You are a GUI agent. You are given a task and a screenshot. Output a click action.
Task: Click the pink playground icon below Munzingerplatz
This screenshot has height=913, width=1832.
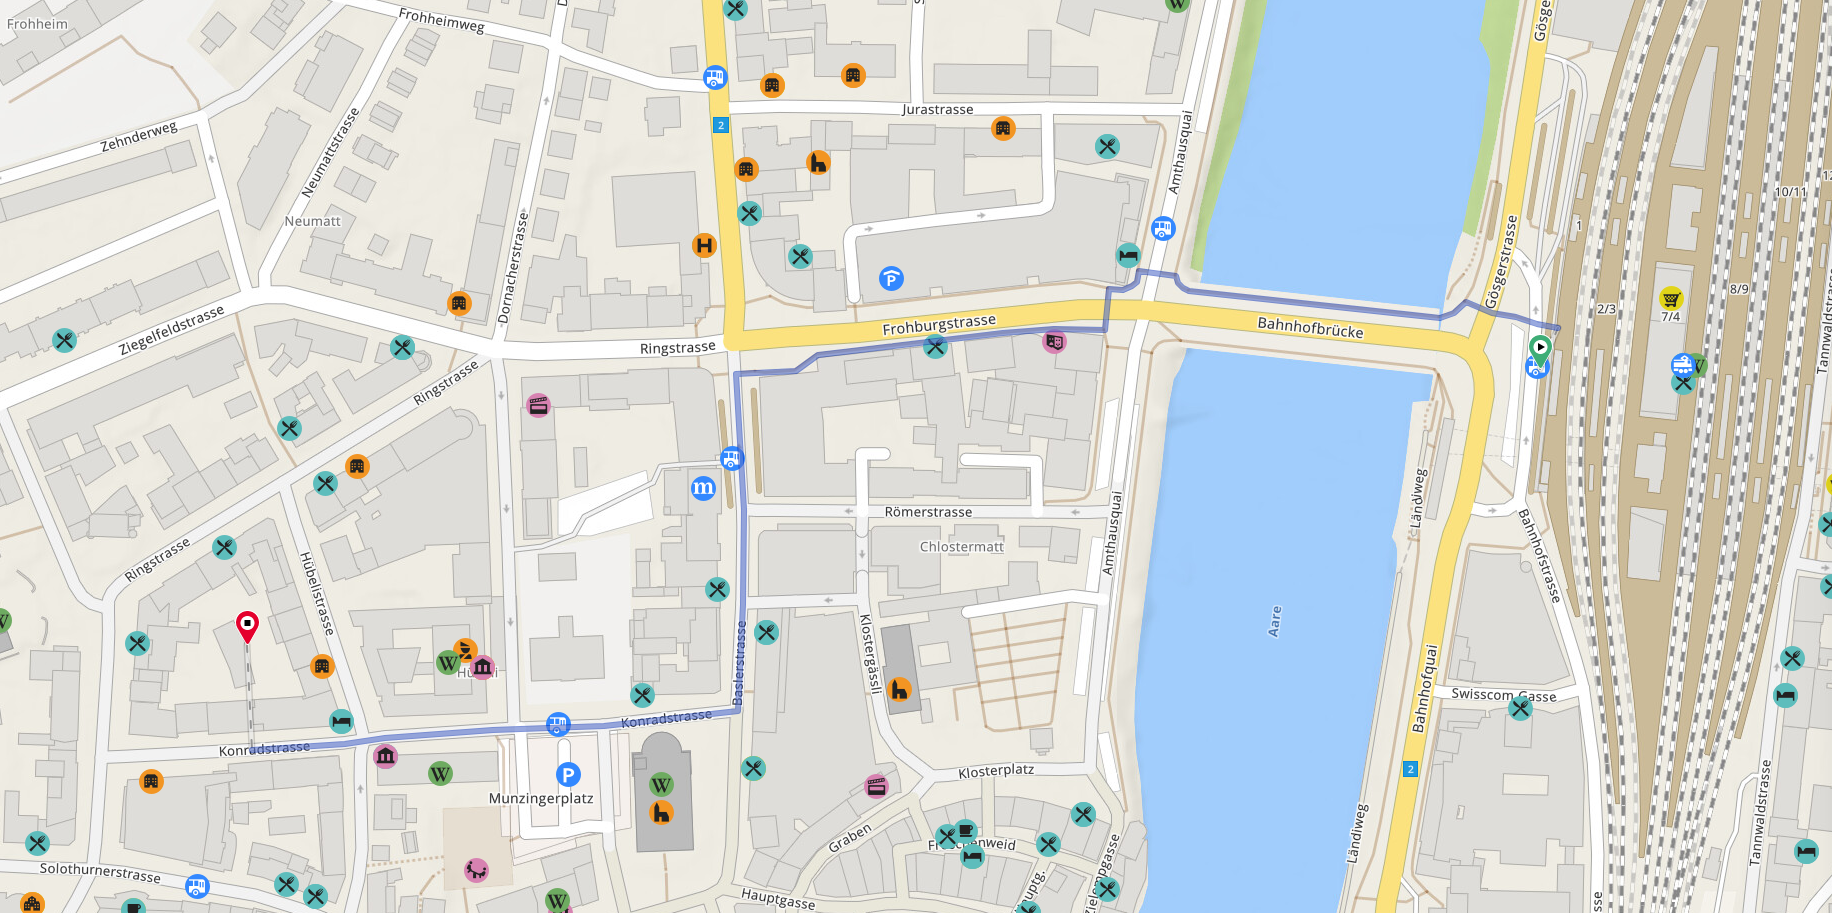[x=476, y=870]
